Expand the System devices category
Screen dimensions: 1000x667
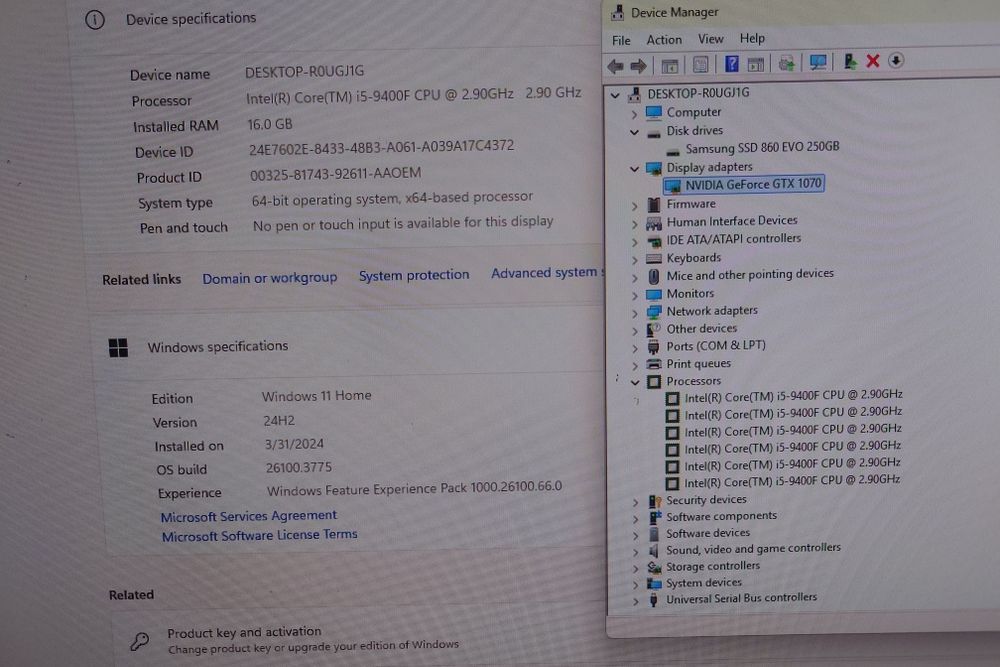(x=635, y=584)
